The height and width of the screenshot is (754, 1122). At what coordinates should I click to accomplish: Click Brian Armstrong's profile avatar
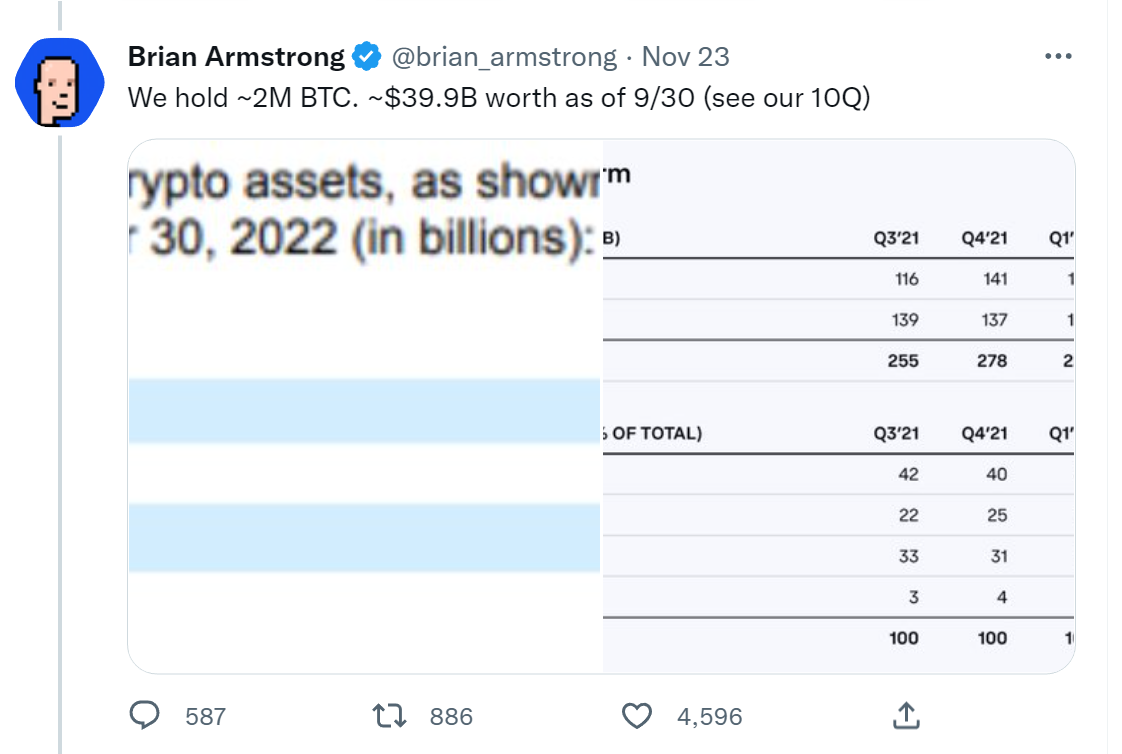60,82
